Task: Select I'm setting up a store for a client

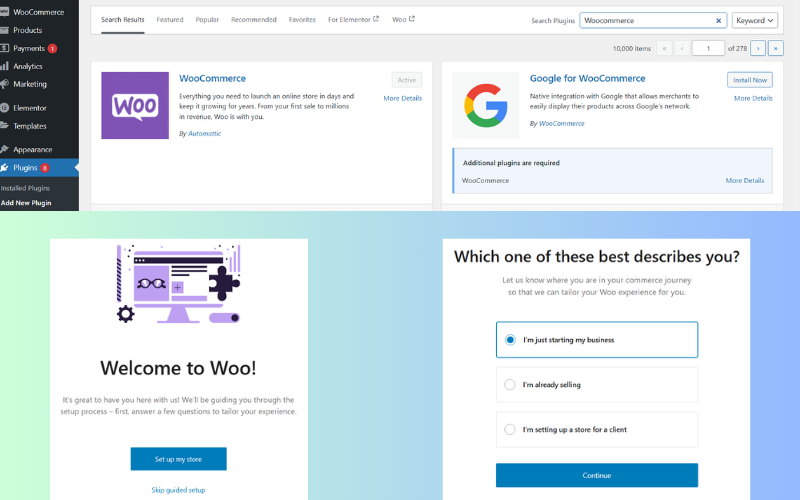Action: [596, 430]
